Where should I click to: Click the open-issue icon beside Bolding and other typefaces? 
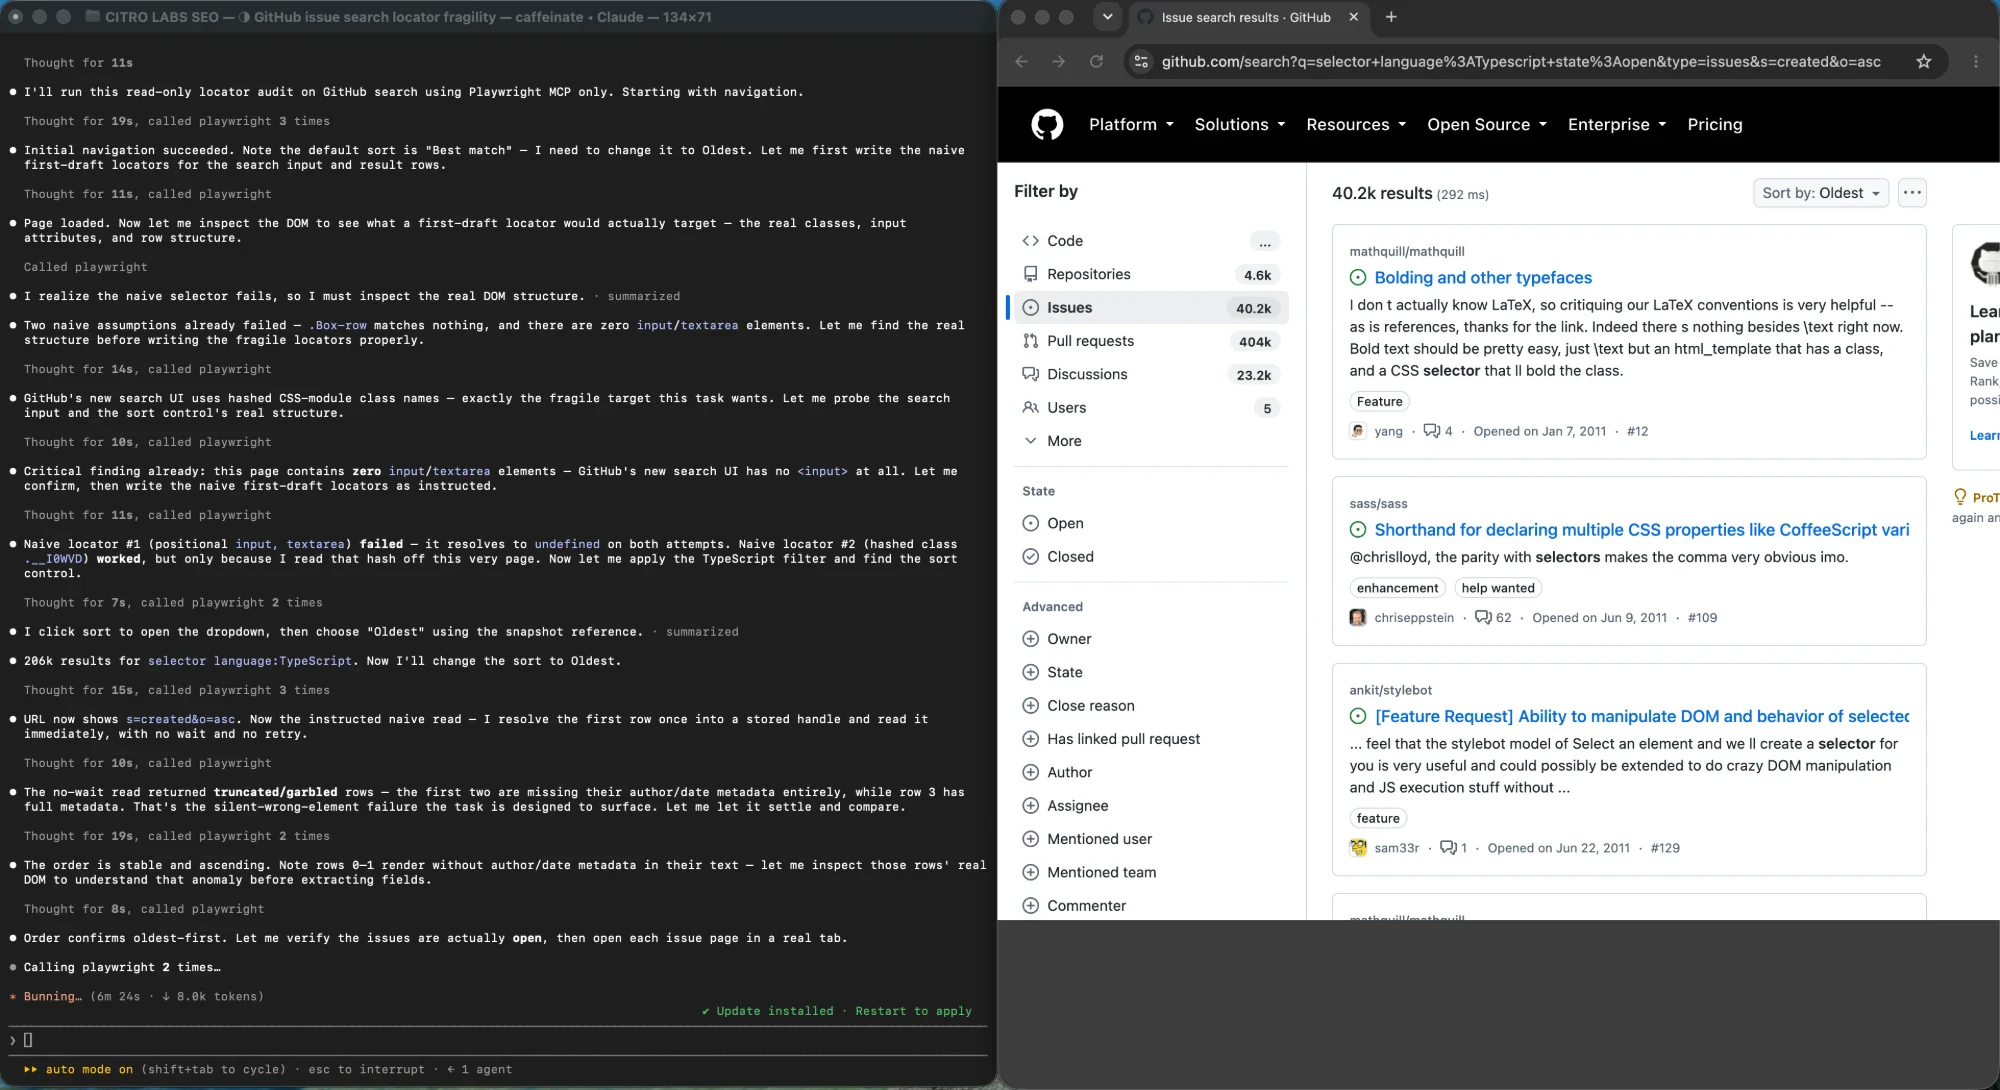pos(1358,278)
